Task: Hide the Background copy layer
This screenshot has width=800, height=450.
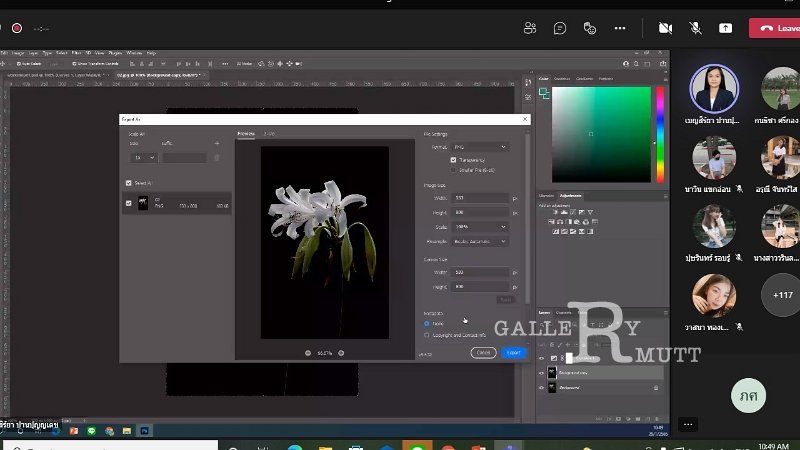Action: 542,373
